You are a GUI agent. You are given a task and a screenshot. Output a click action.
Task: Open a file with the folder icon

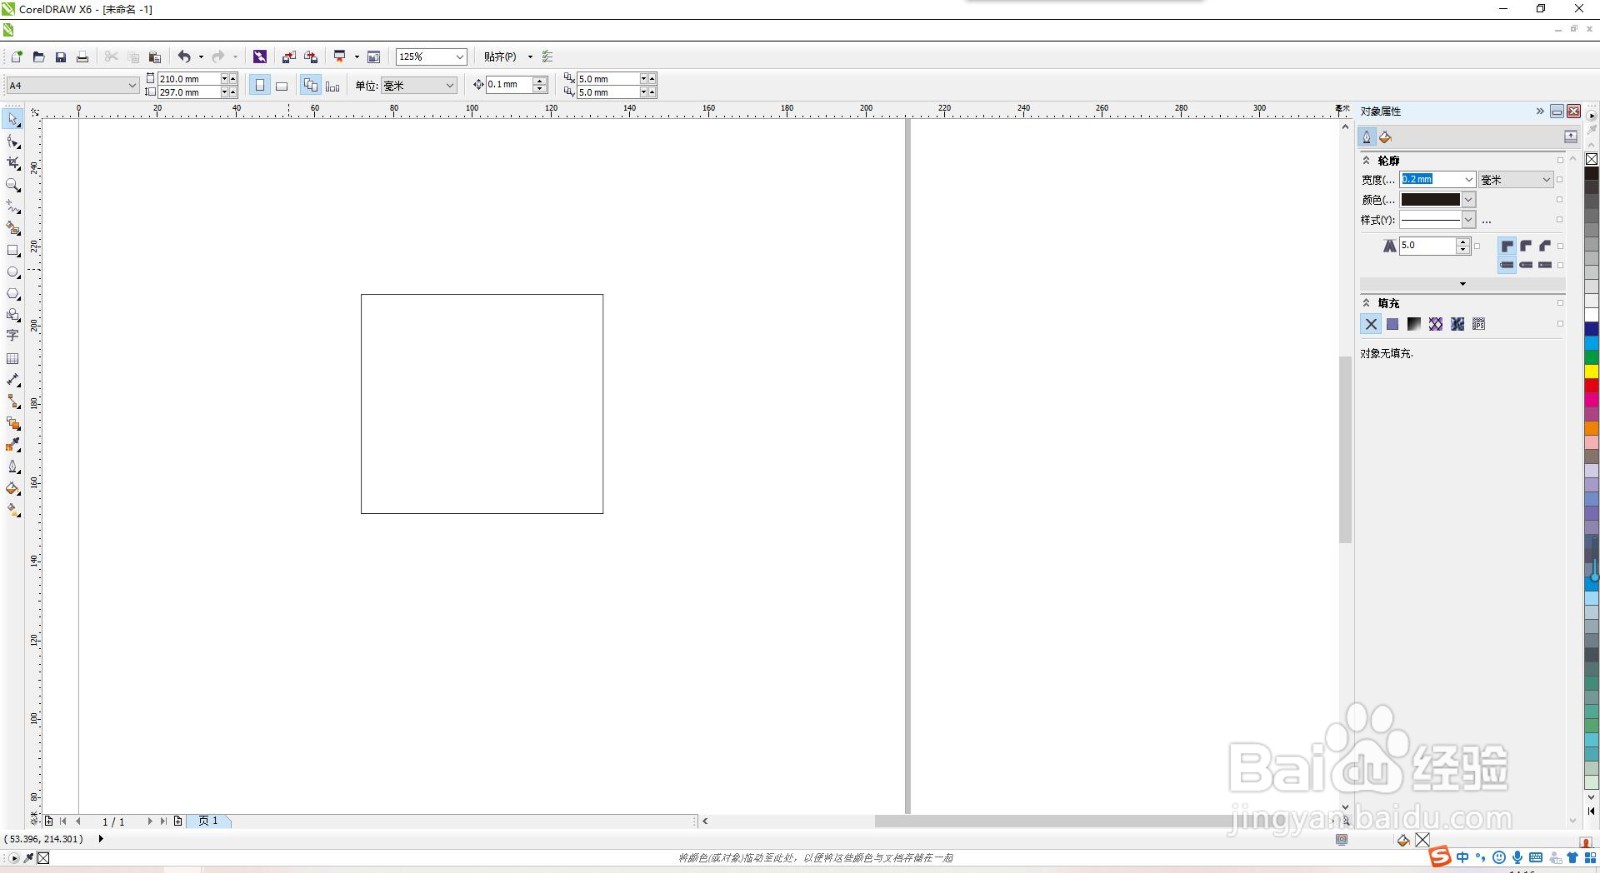[x=38, y=57]
